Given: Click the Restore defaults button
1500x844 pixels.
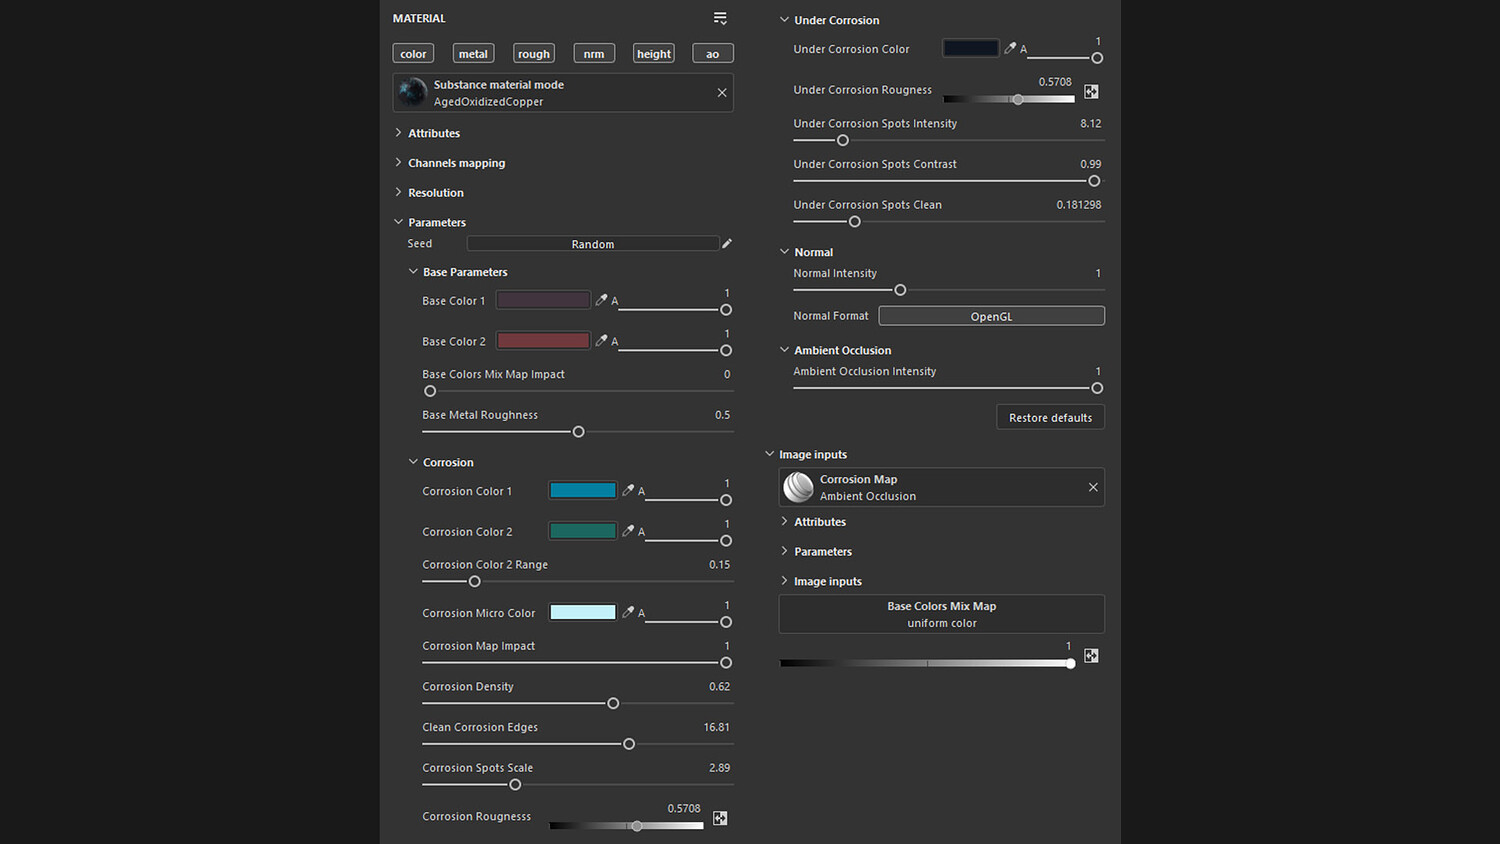Looking at the screenshot, I should coord(1050,417).
